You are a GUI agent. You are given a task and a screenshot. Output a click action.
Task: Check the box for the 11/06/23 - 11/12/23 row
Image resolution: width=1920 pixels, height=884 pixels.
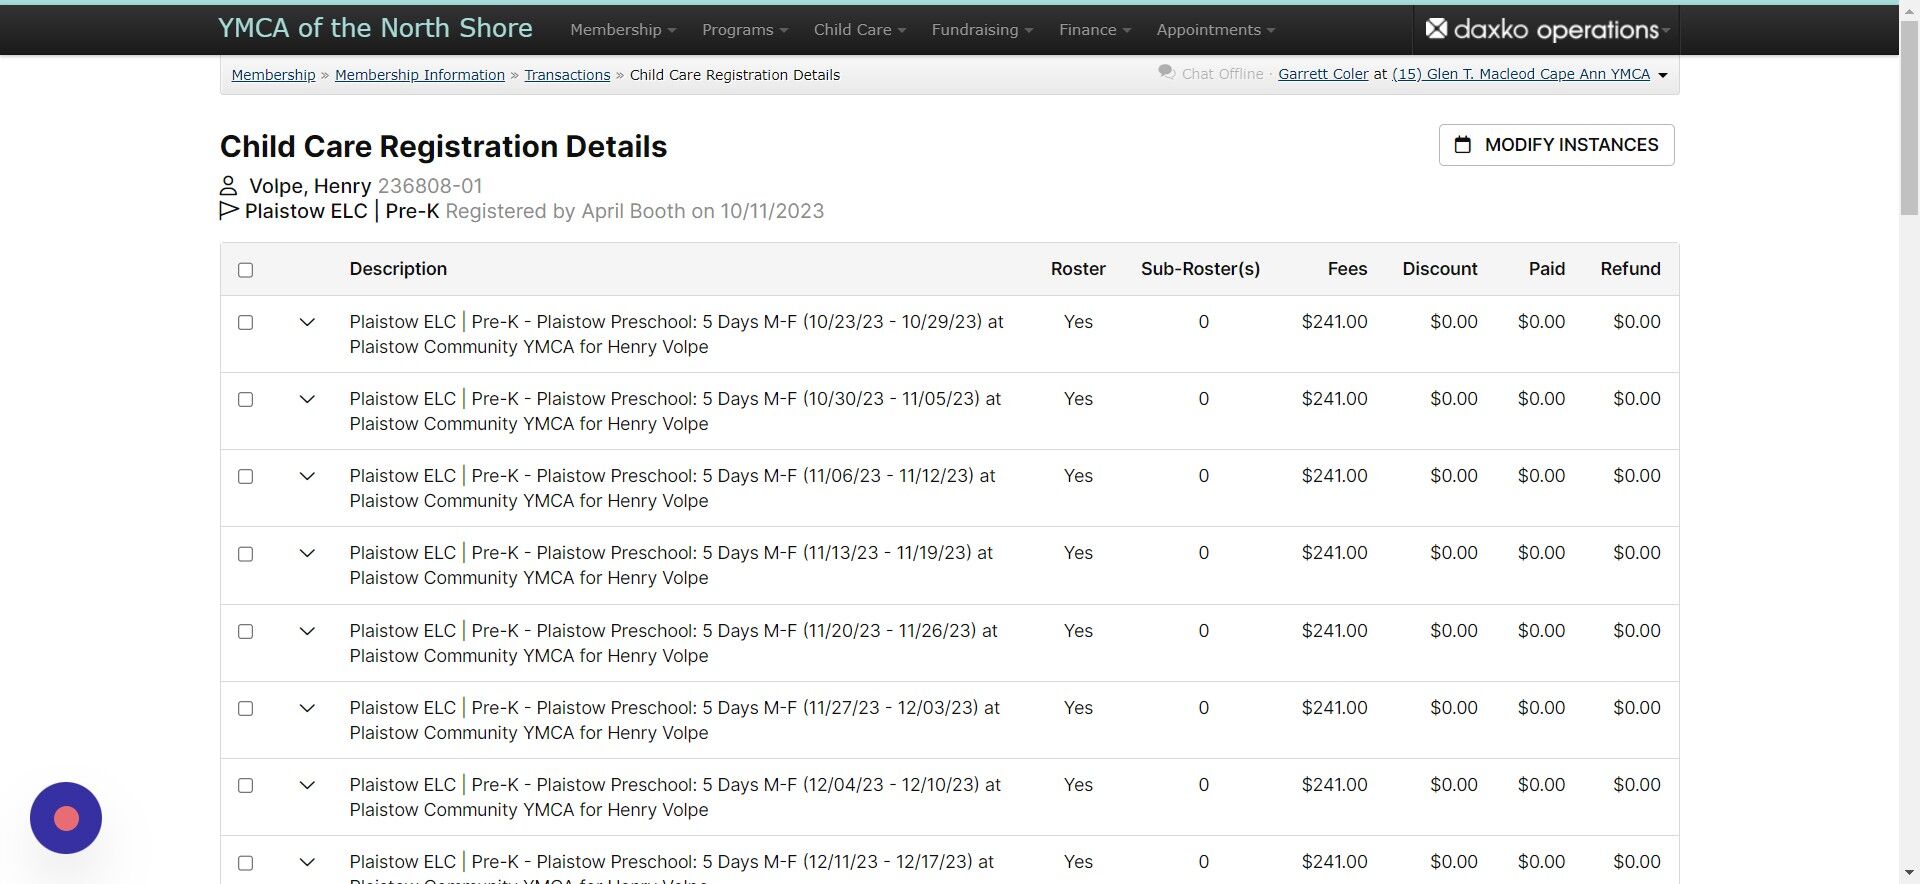(246, 476)
